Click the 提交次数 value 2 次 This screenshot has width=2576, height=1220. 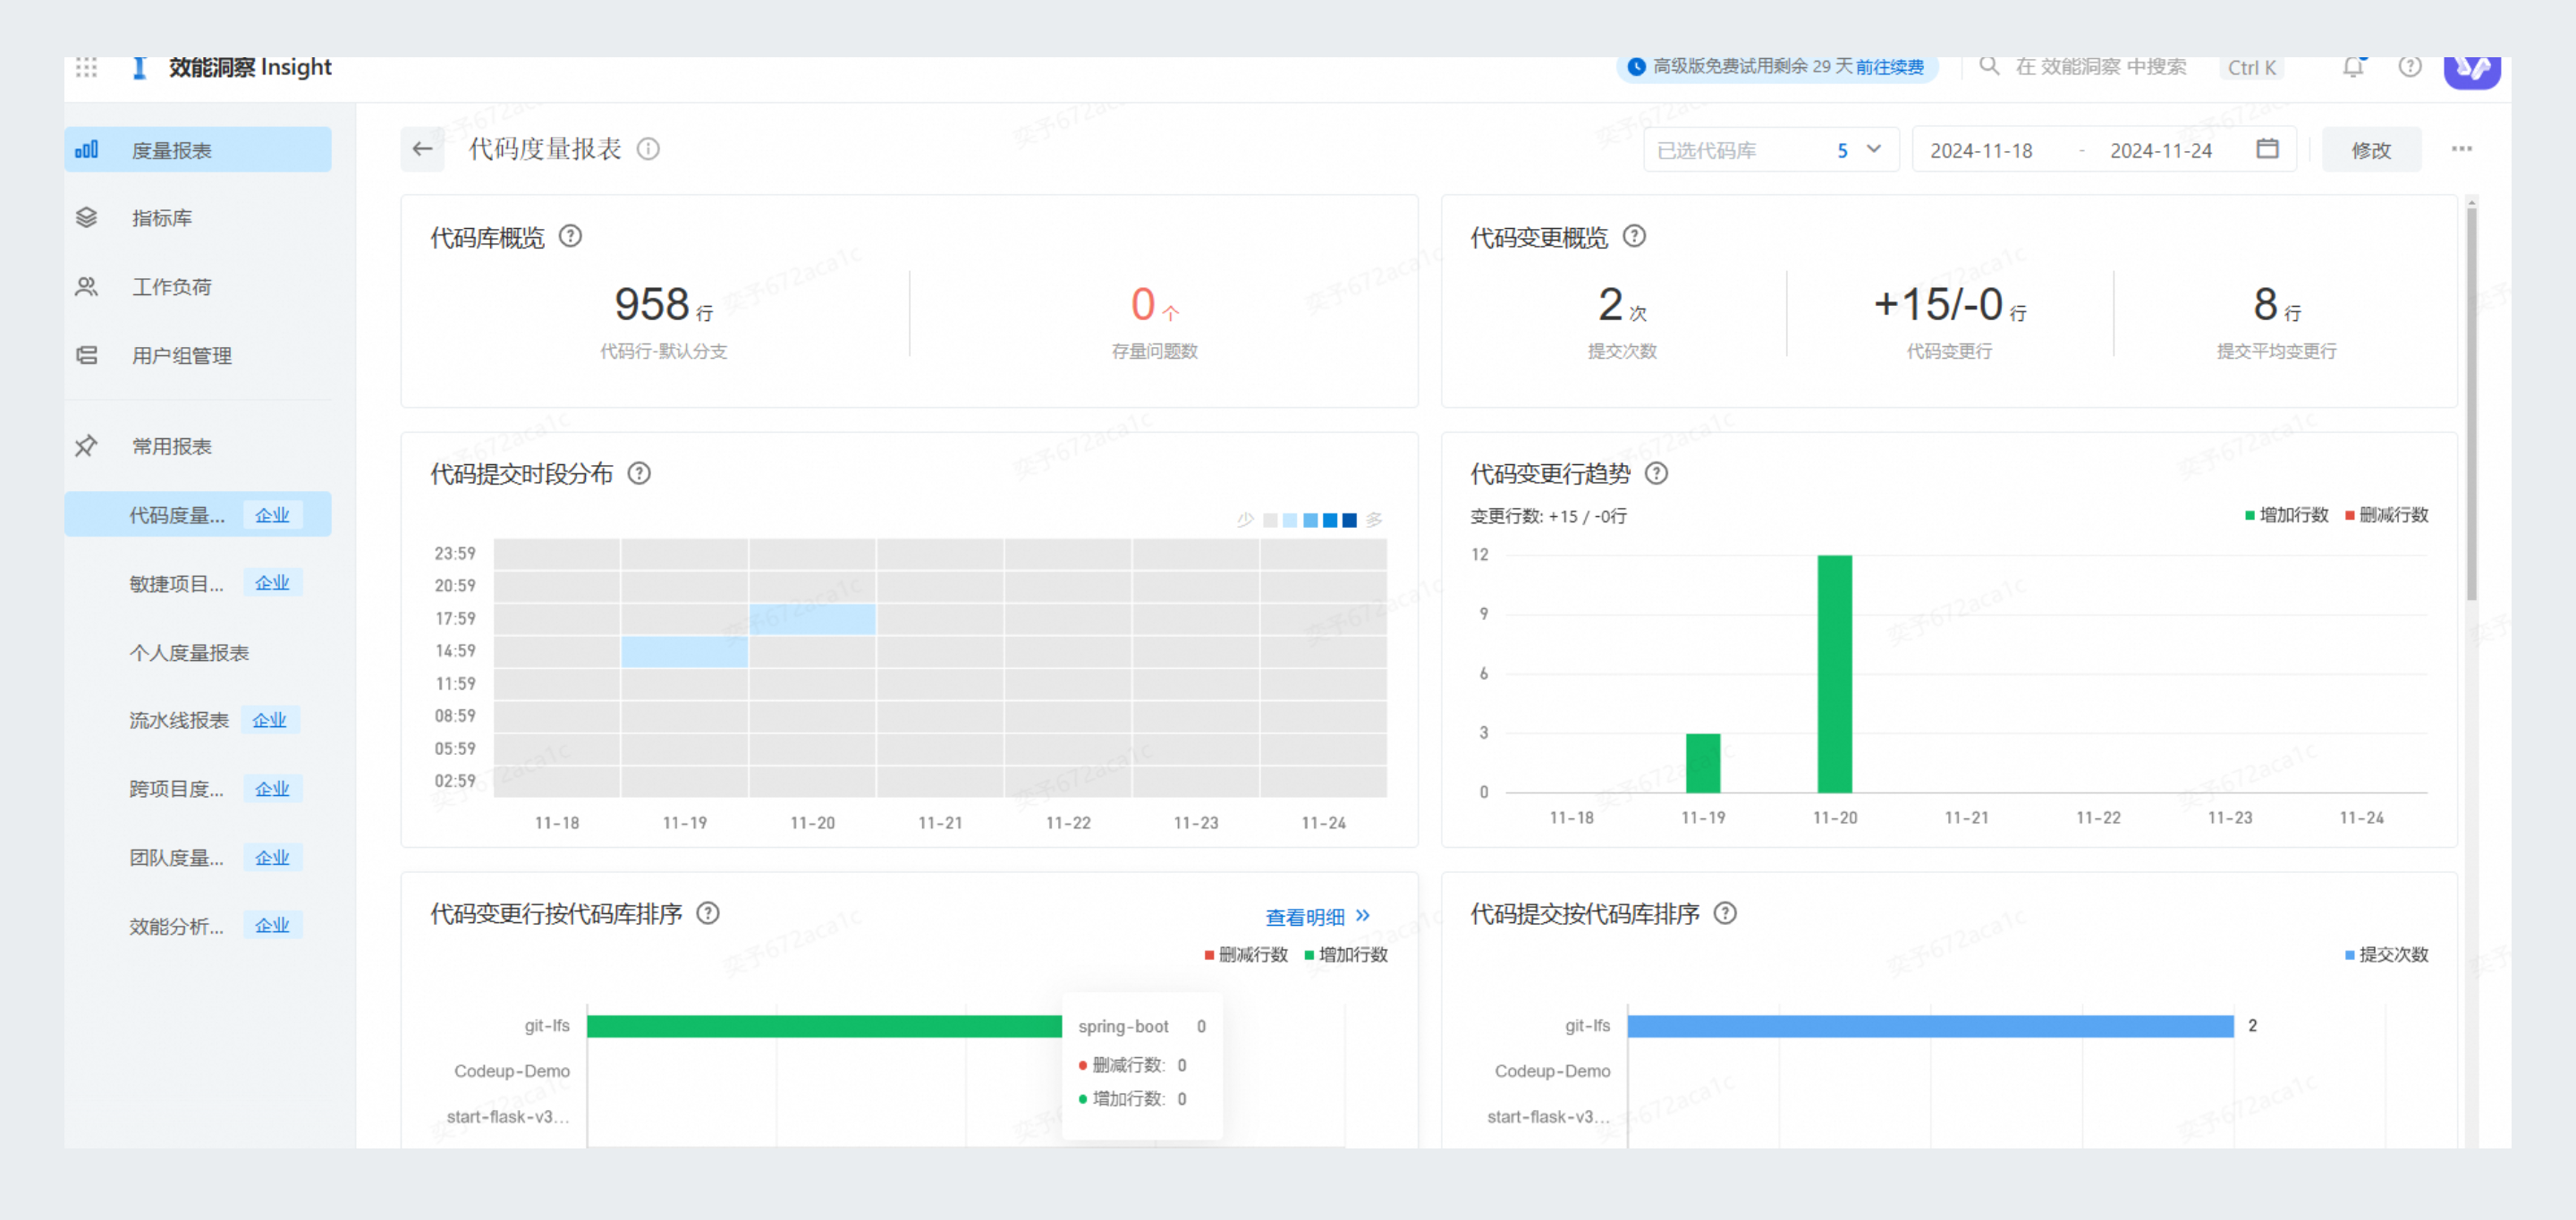point(1622,305)
